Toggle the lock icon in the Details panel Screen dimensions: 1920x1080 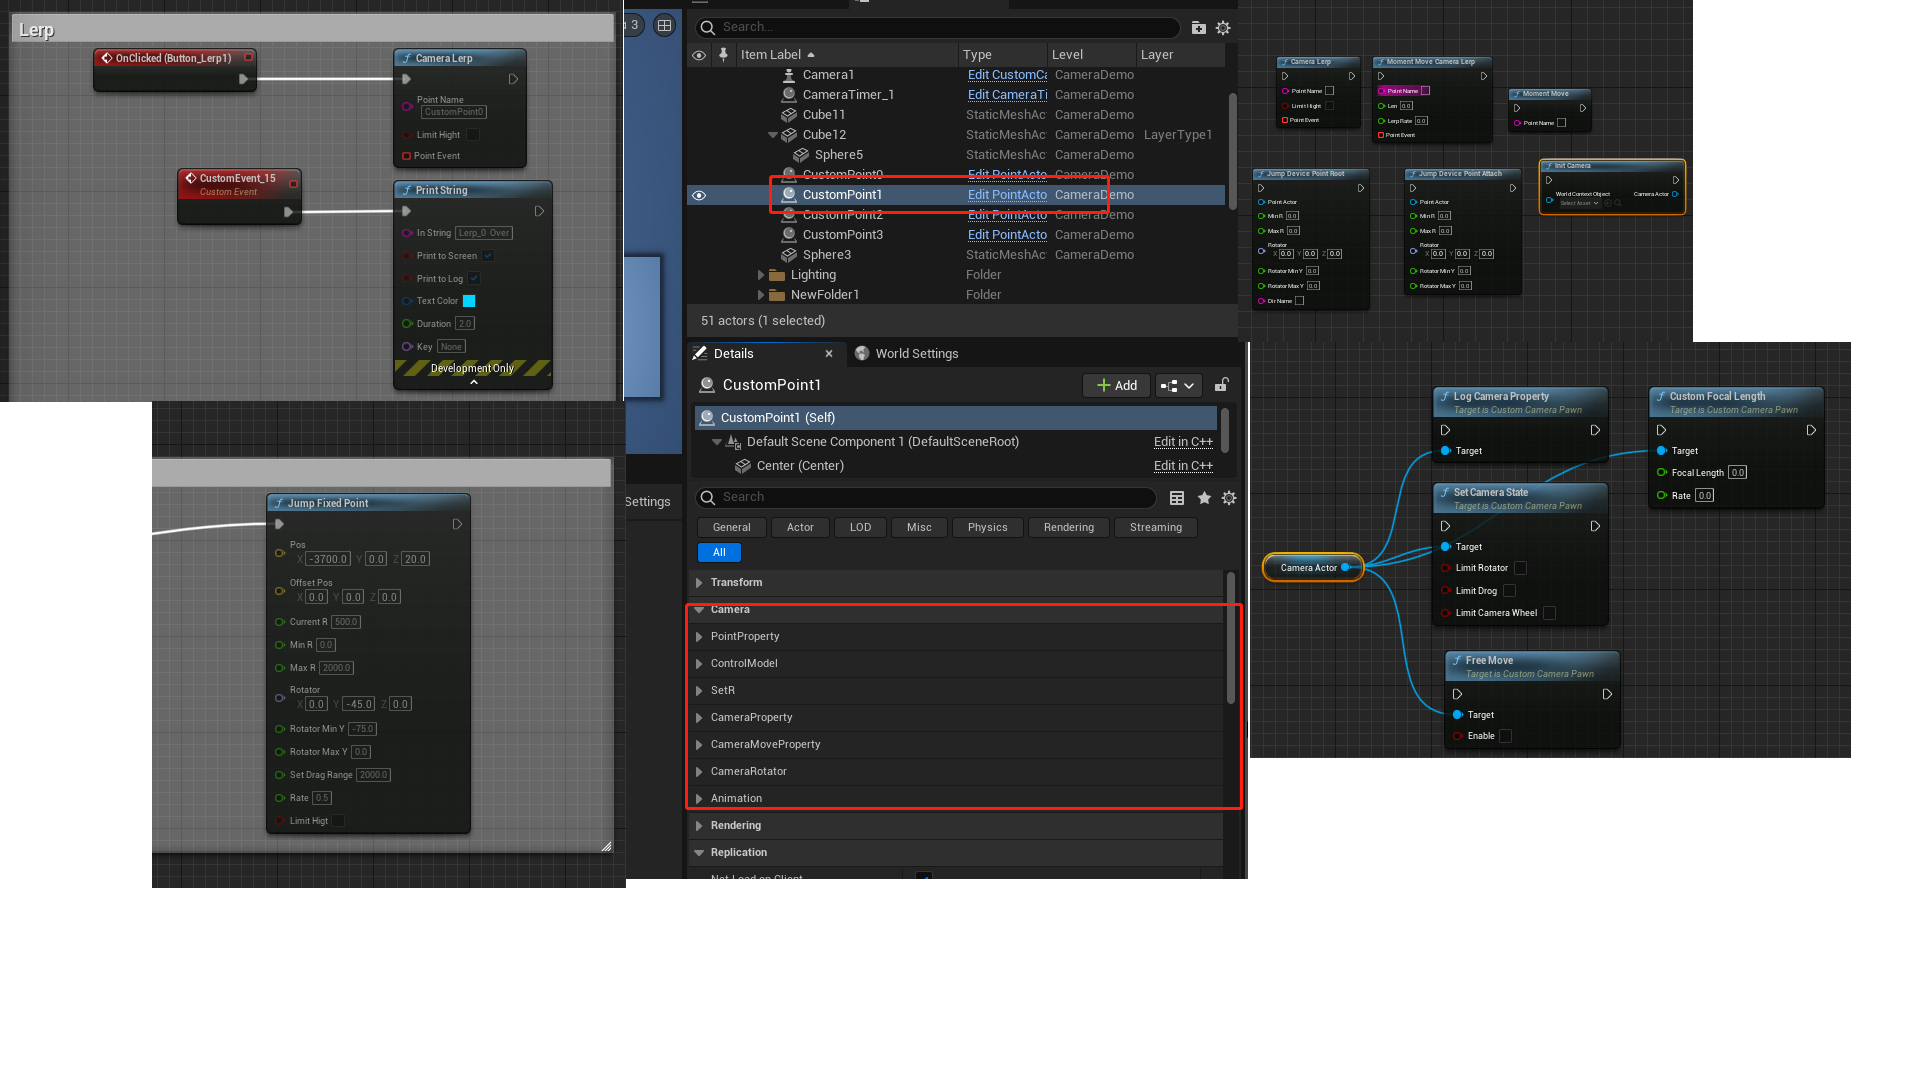pyautogui.click(x=1221, y=385)
